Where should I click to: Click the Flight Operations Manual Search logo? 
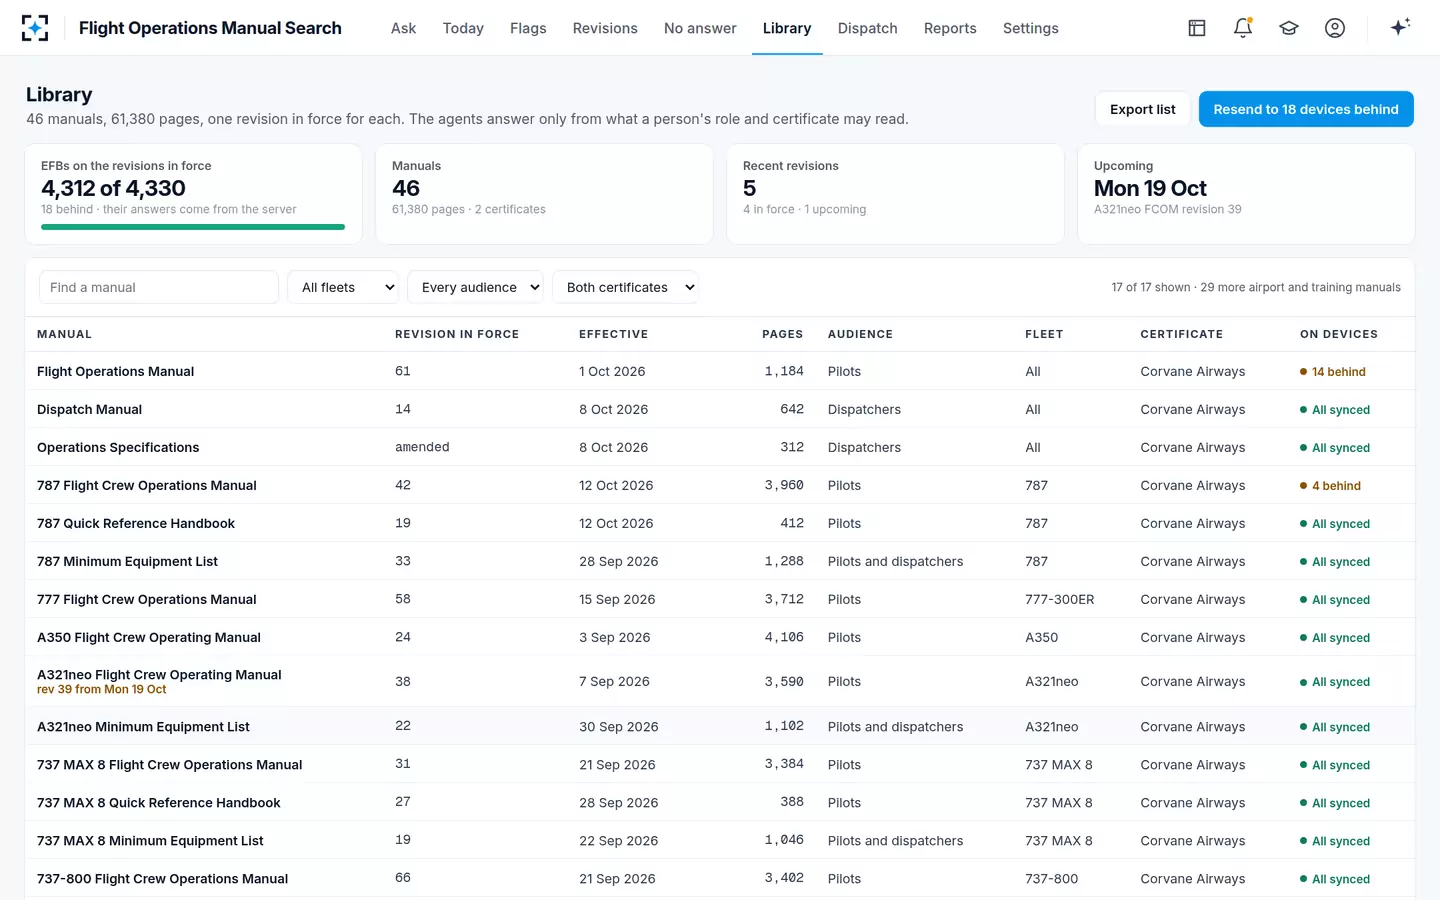click(x=35, y=28)
